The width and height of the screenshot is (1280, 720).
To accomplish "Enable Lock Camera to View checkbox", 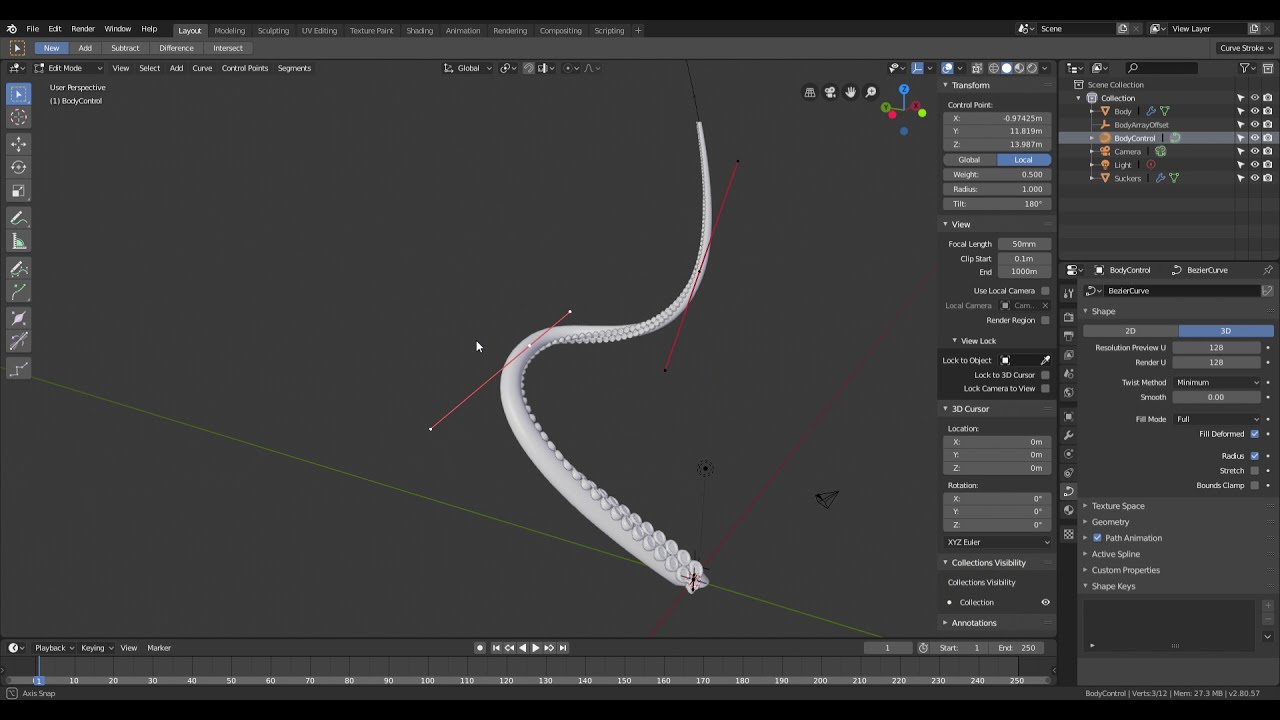I will click(1045, 389).
